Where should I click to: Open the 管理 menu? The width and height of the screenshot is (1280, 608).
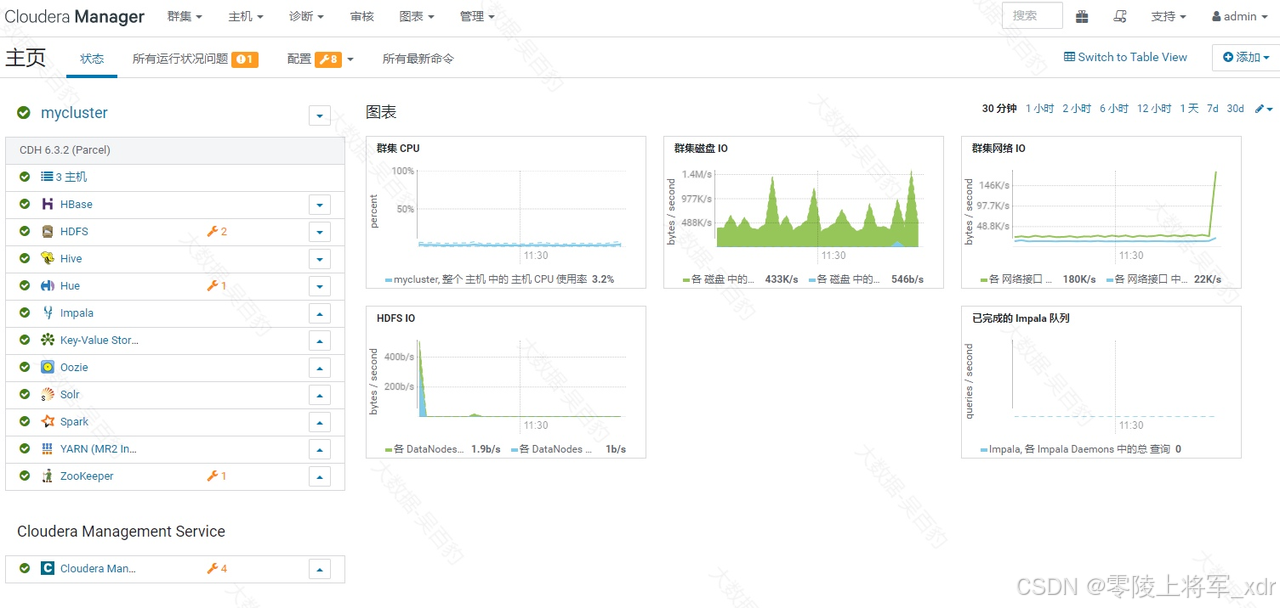[x=478, y=16]
